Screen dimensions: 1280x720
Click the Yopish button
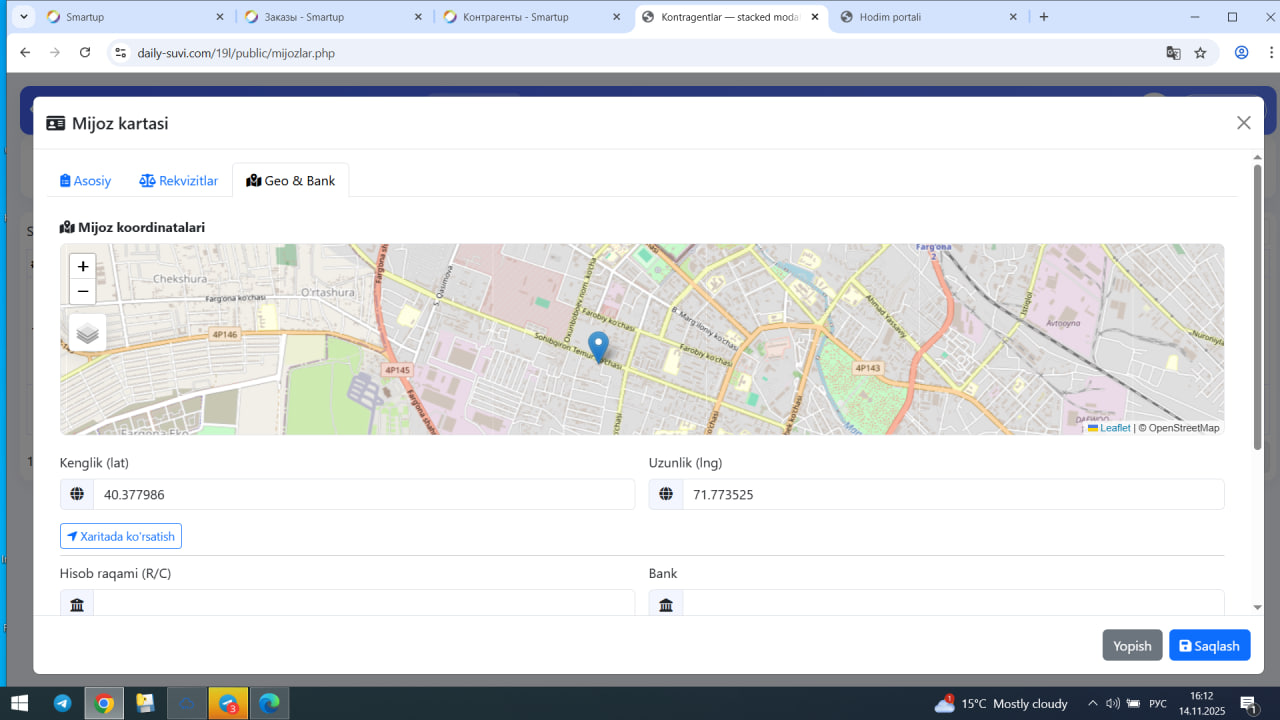pos(1132,646)
